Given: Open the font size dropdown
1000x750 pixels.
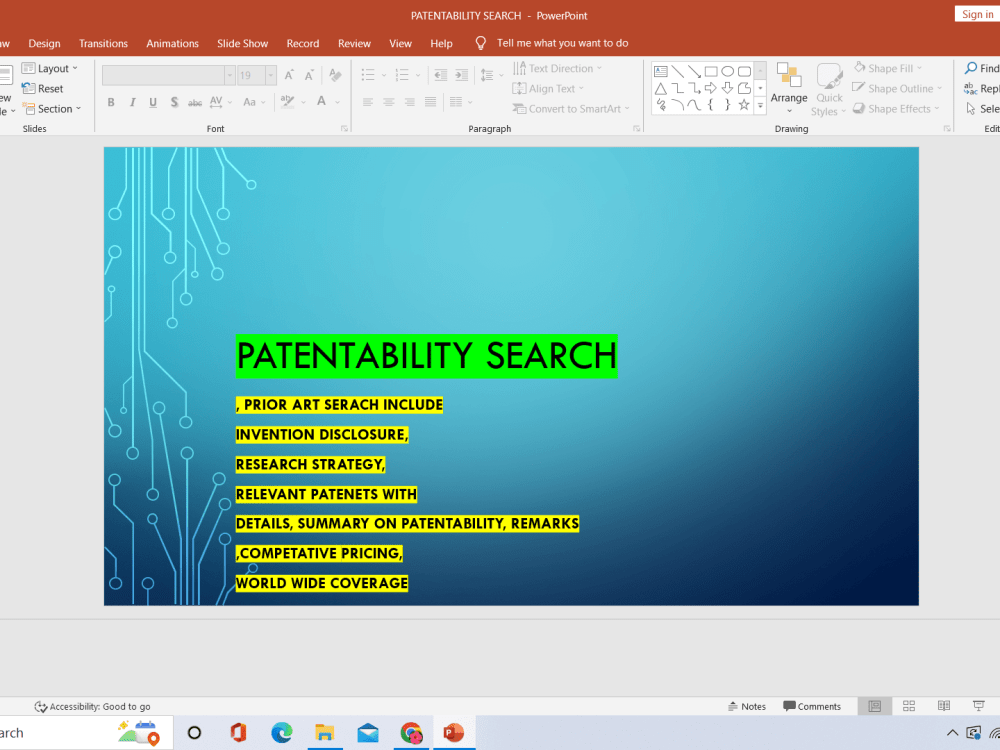Looking at the screenshot, I should pyautogui.click(x=270, y=75).
